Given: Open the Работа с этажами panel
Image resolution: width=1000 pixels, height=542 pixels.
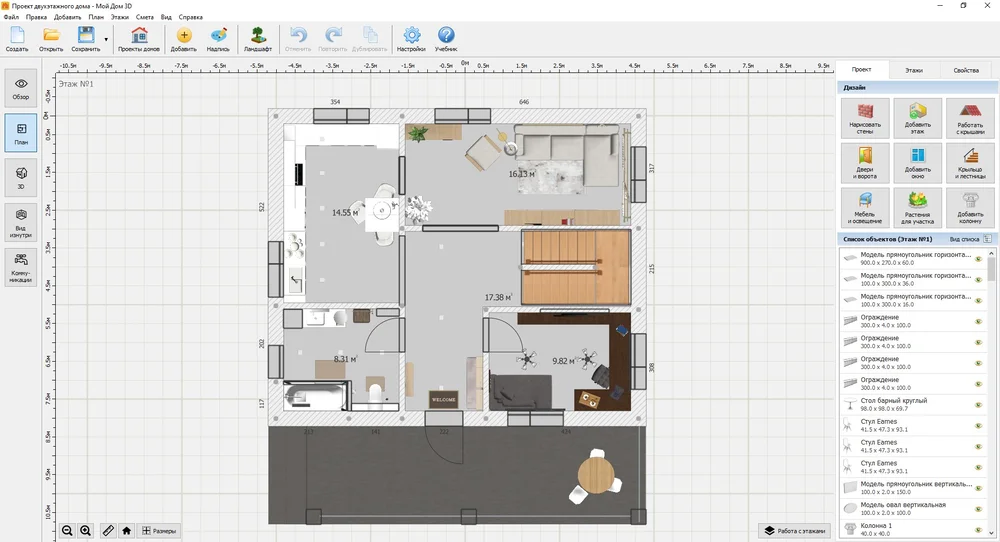Looking at the screenshot, I should (x=795, y=530).
